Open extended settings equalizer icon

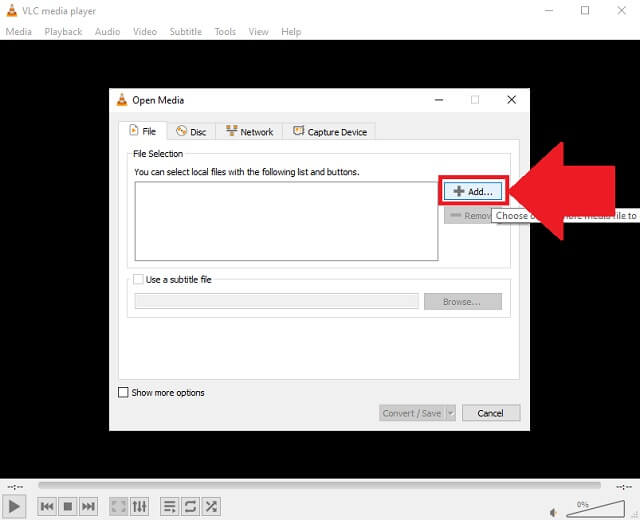point(140,507)
